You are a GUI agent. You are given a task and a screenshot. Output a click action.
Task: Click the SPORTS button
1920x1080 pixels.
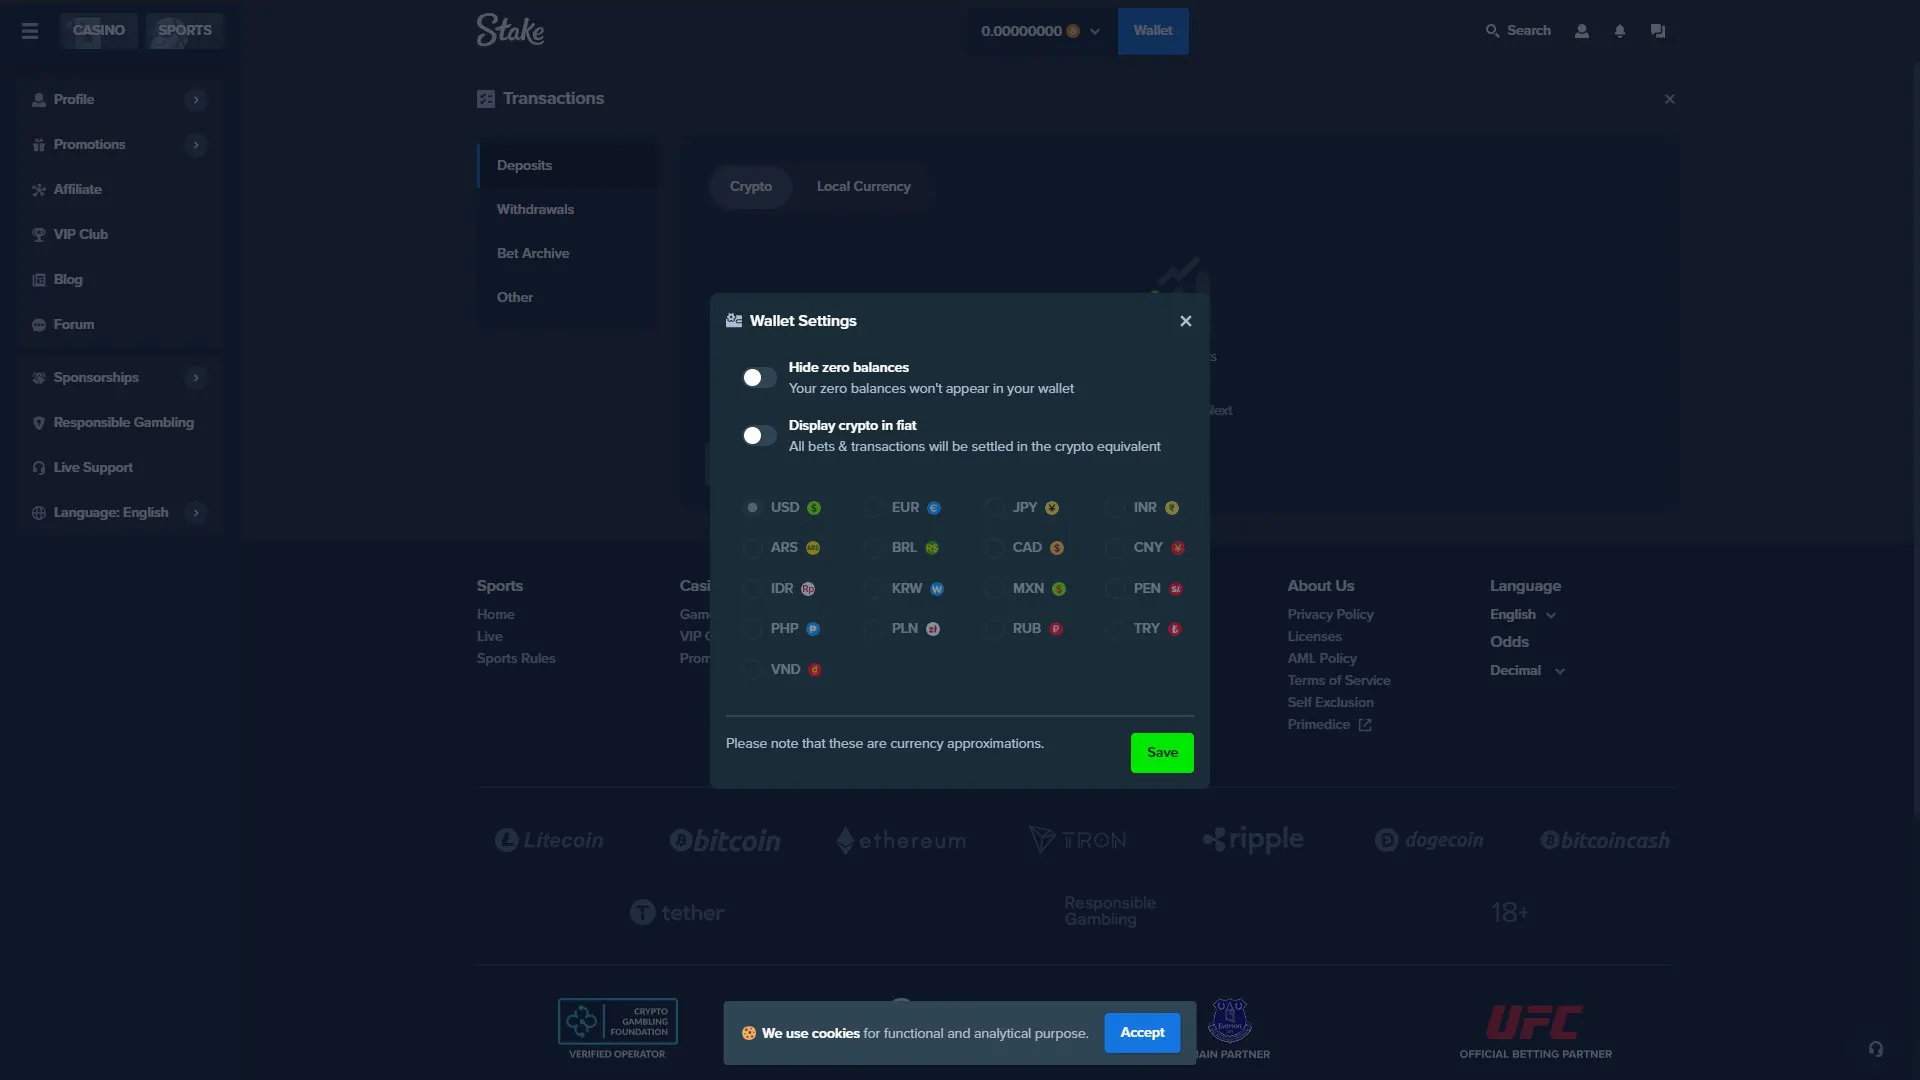[185, 31]
